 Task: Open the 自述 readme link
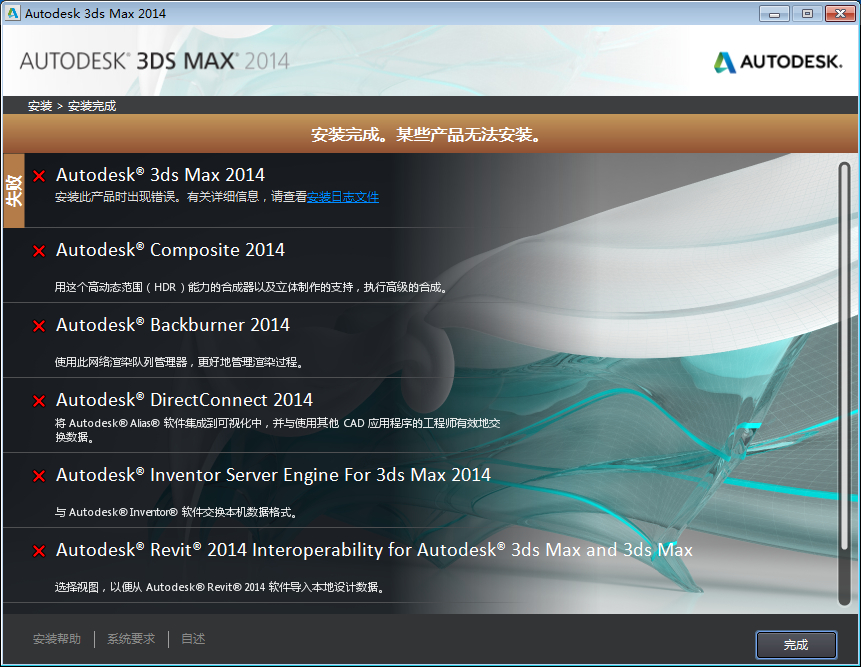tap(193, 638)
